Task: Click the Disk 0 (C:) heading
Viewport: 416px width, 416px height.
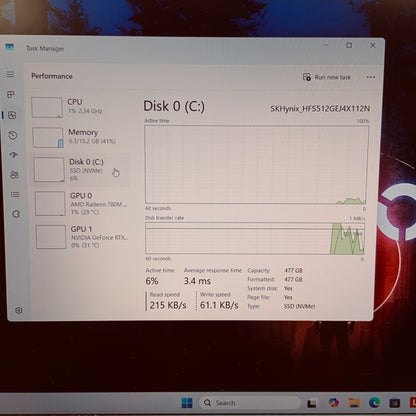Action: point(174,106)
